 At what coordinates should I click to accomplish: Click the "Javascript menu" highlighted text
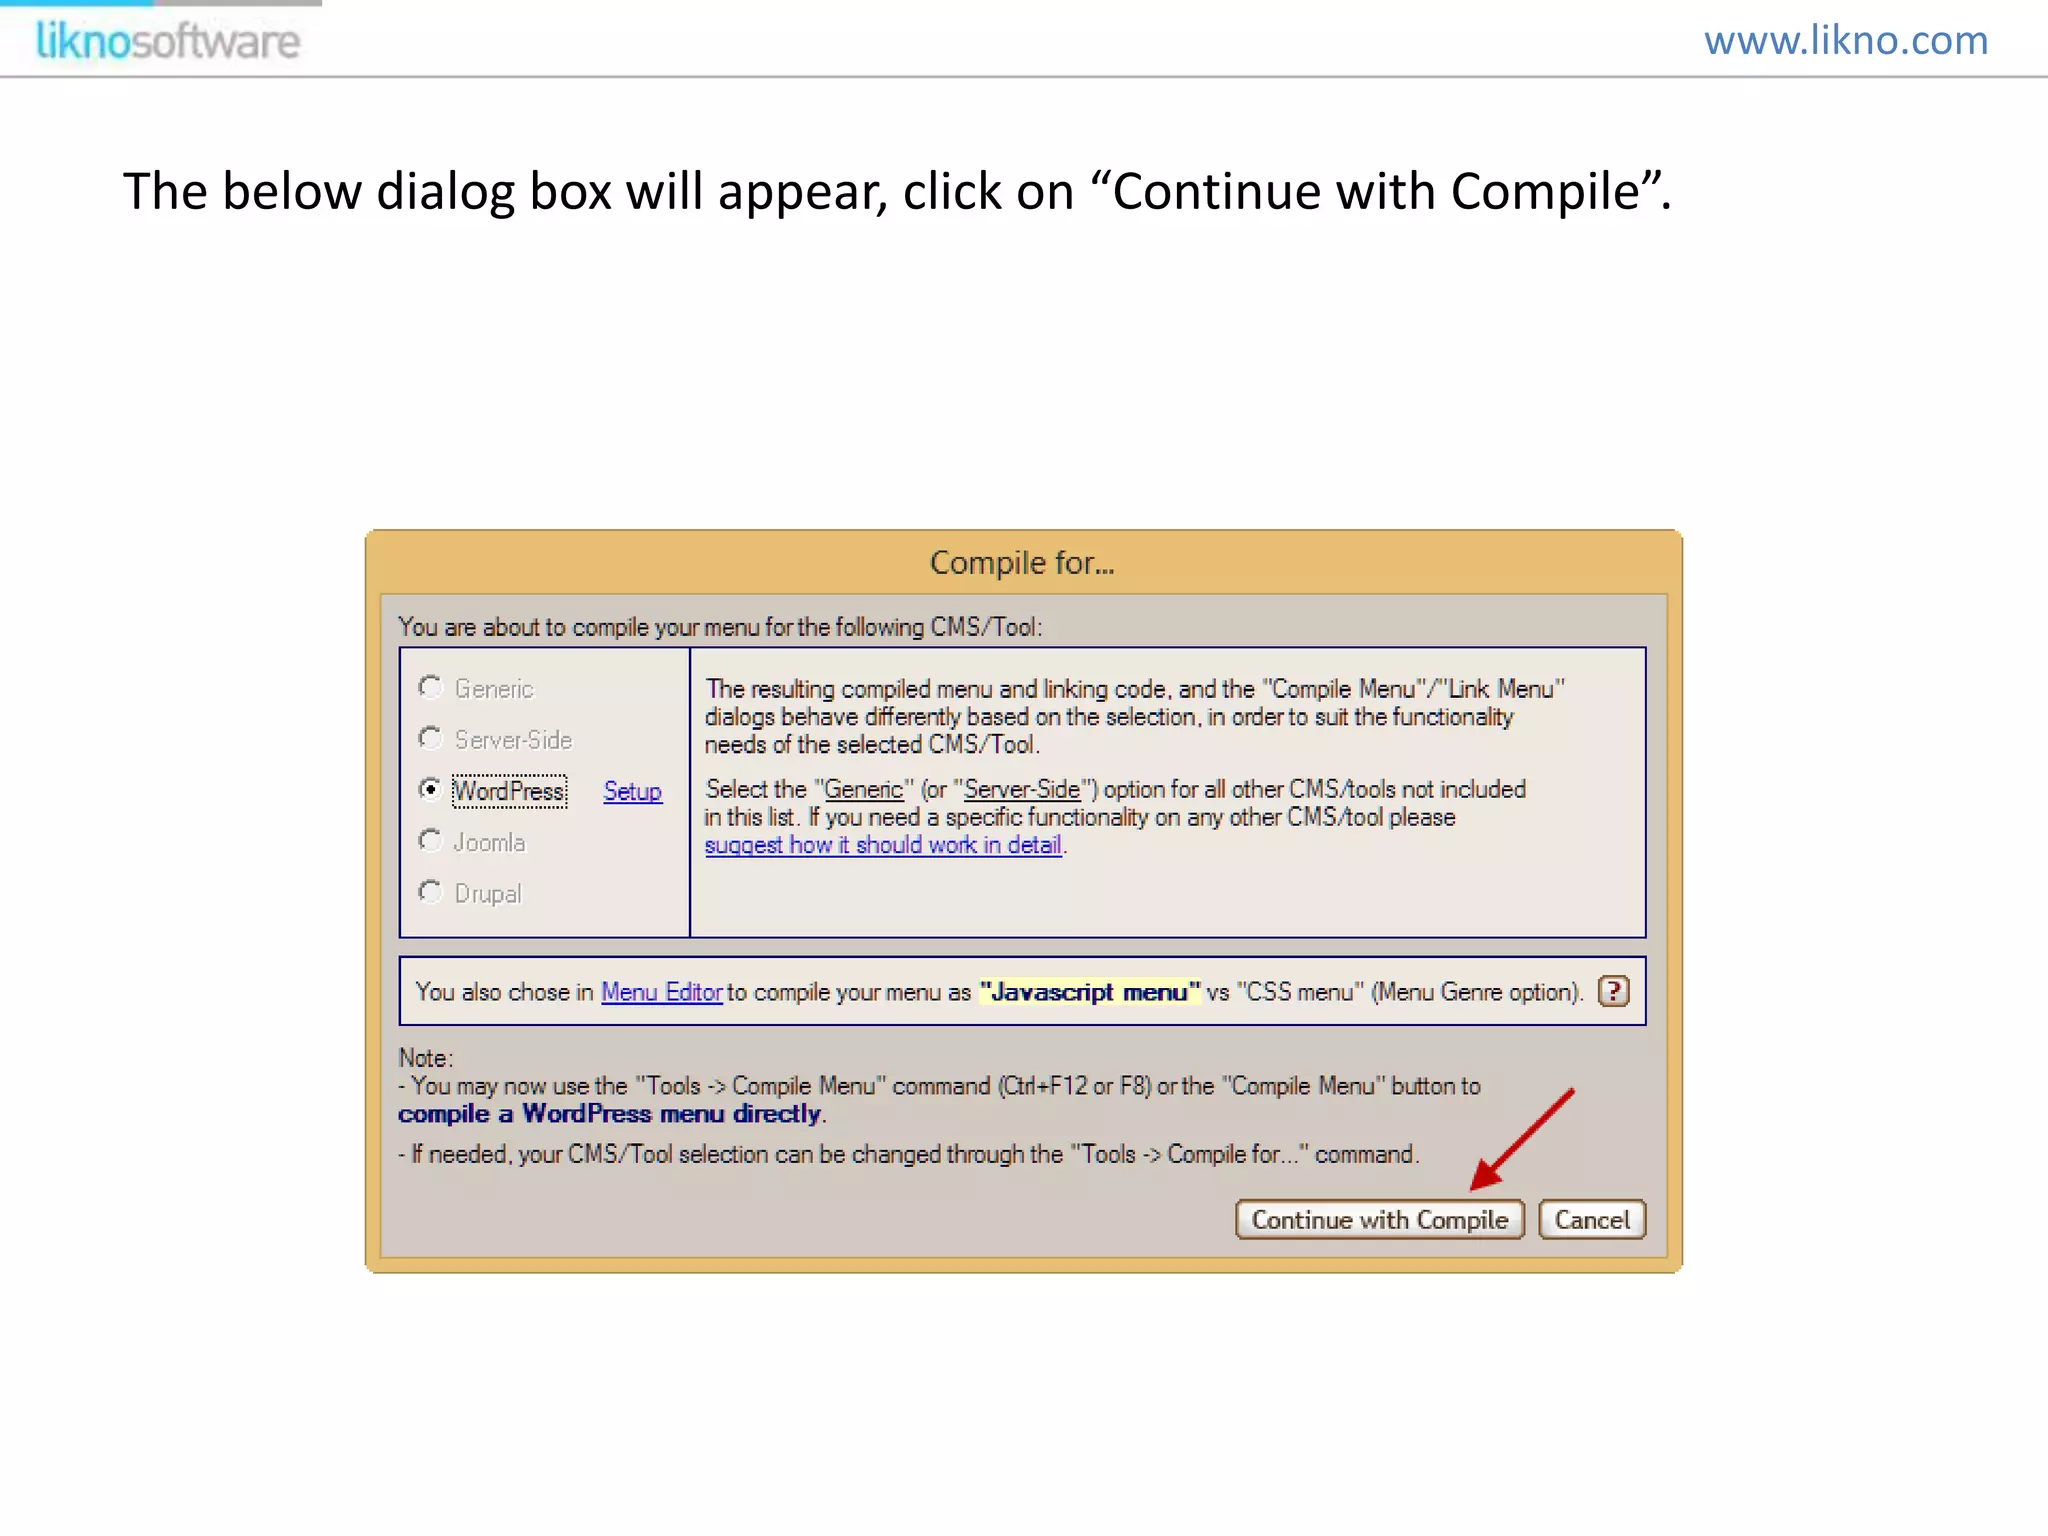1090,992
